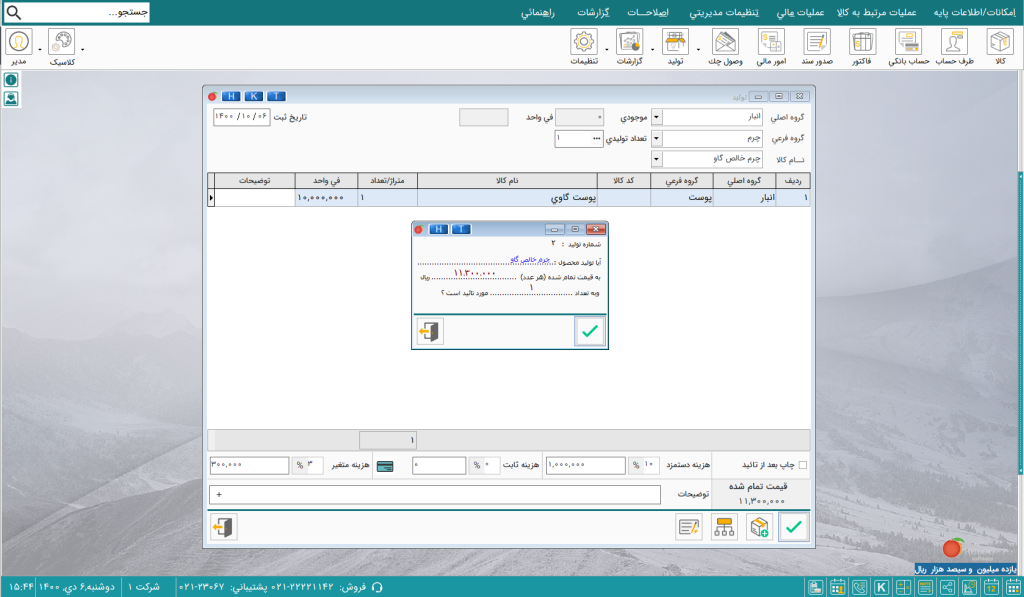Click the هزینه ثابت amount field
This screenshot has width=1024, height=597.
click(440, 465)
